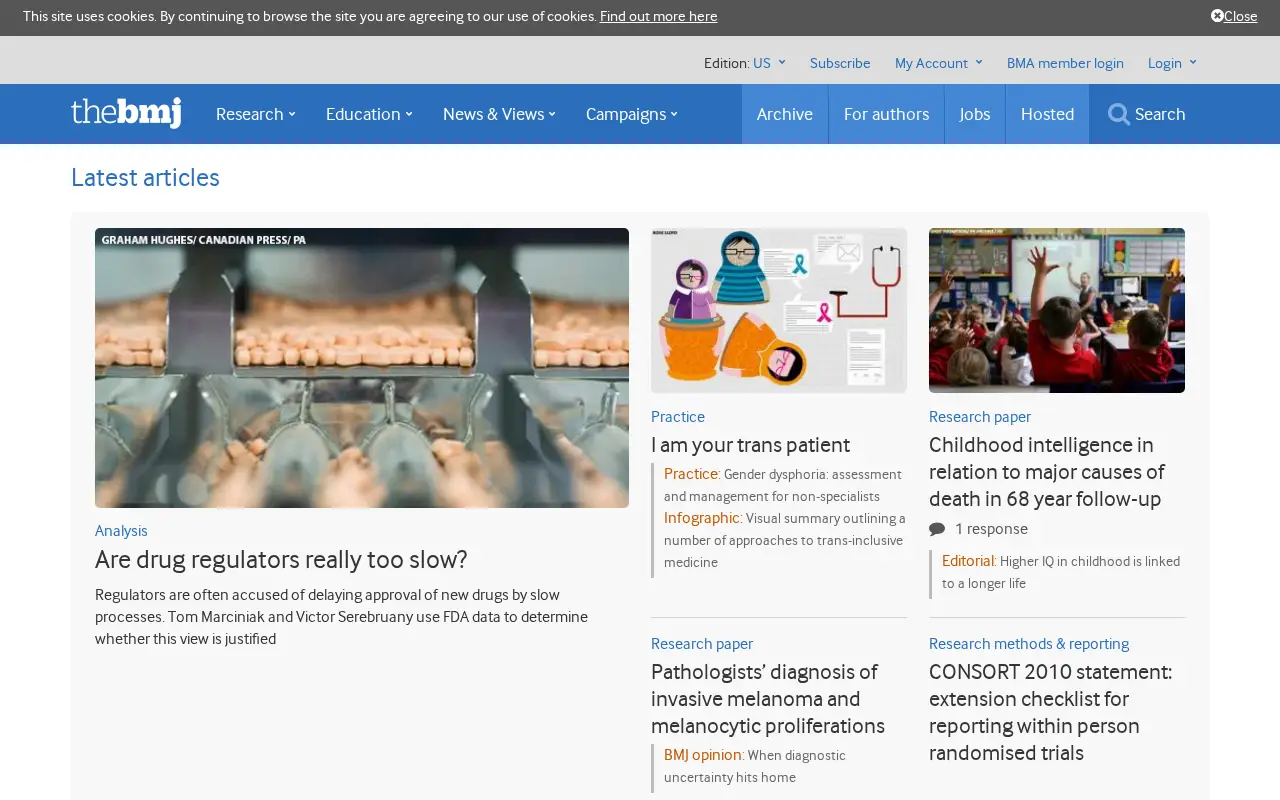Click the Subscribe link

[840, 63]
